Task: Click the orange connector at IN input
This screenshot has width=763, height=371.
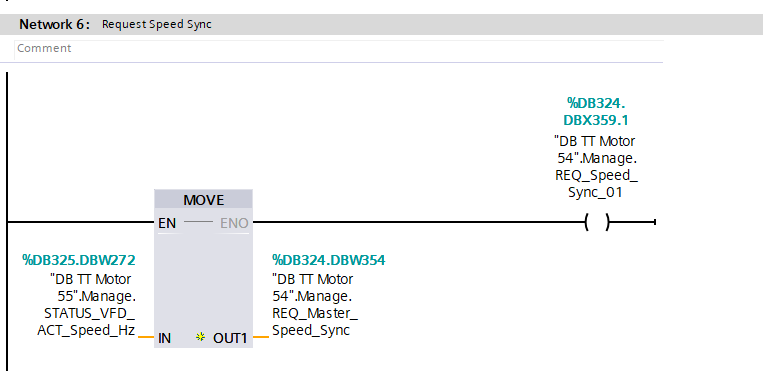Action: pyautogui.click(x=146, y=337)
